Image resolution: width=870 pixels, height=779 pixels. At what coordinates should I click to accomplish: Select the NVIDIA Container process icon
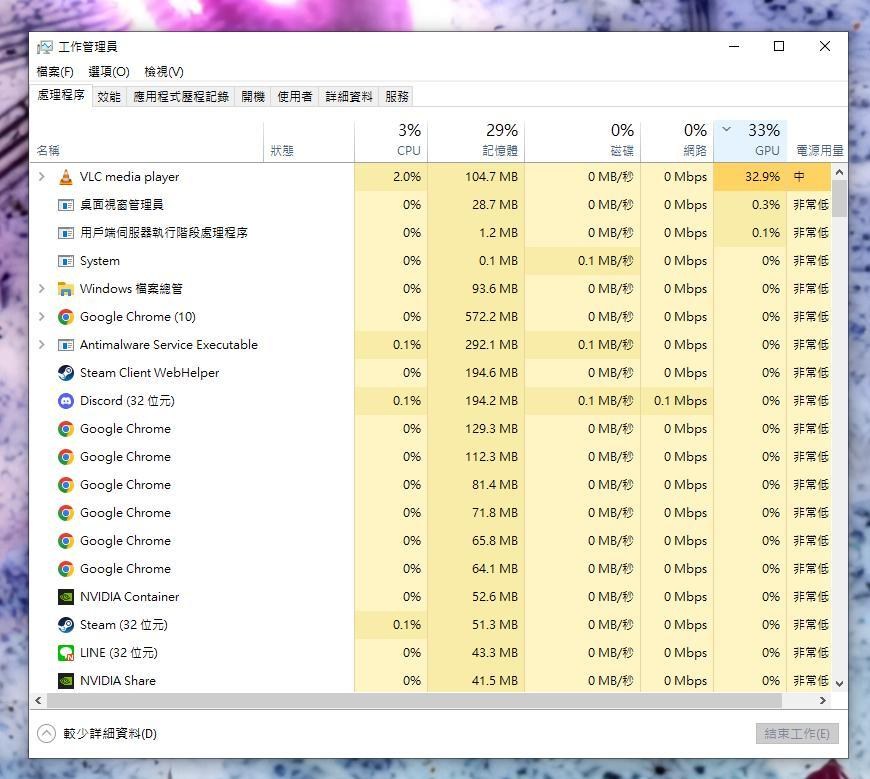(x=63, y=596)
